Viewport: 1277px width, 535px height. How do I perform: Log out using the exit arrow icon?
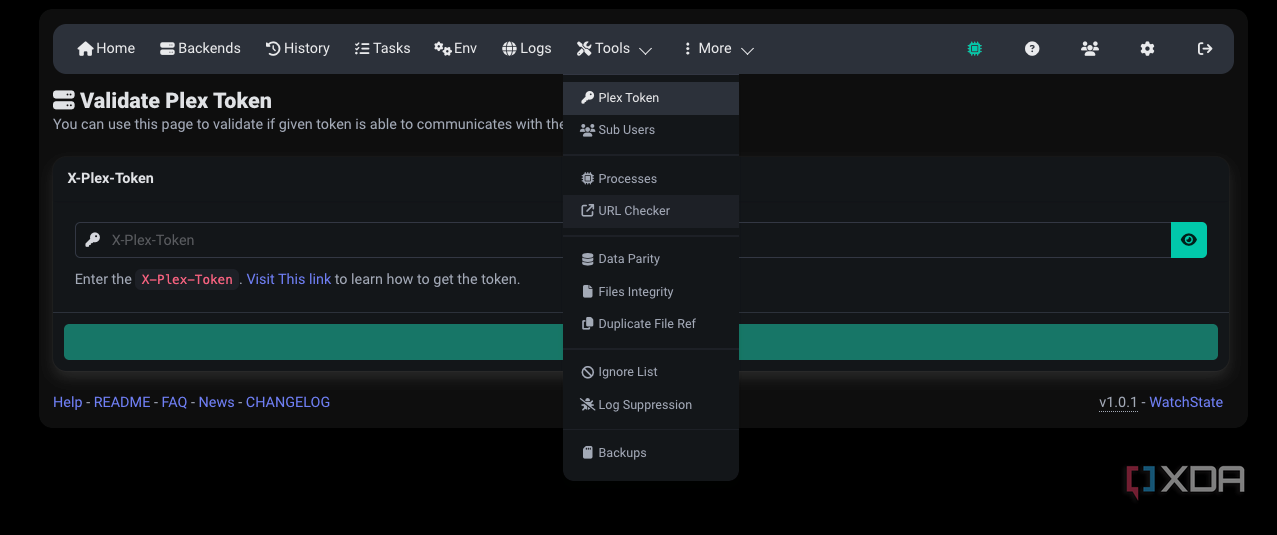click(1205, 48)
